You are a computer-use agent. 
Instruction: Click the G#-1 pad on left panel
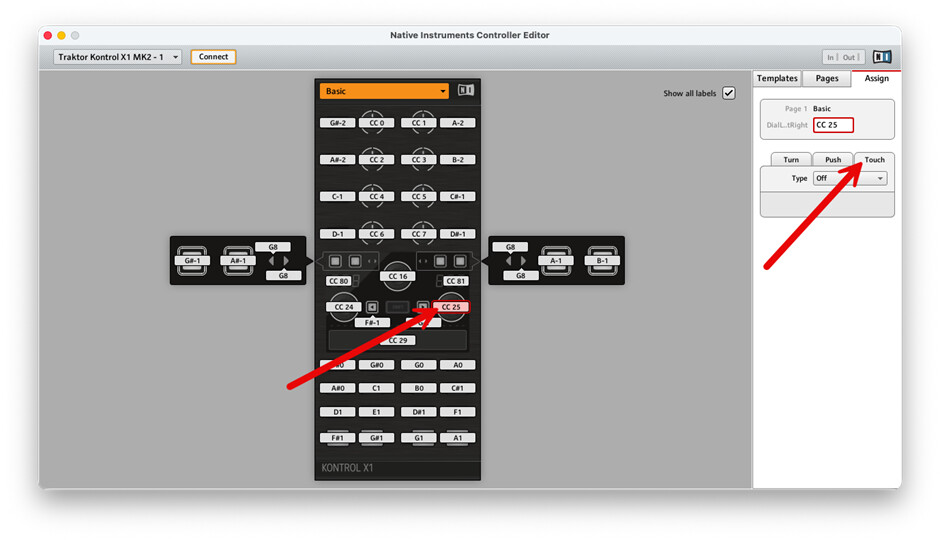[193, 260]
